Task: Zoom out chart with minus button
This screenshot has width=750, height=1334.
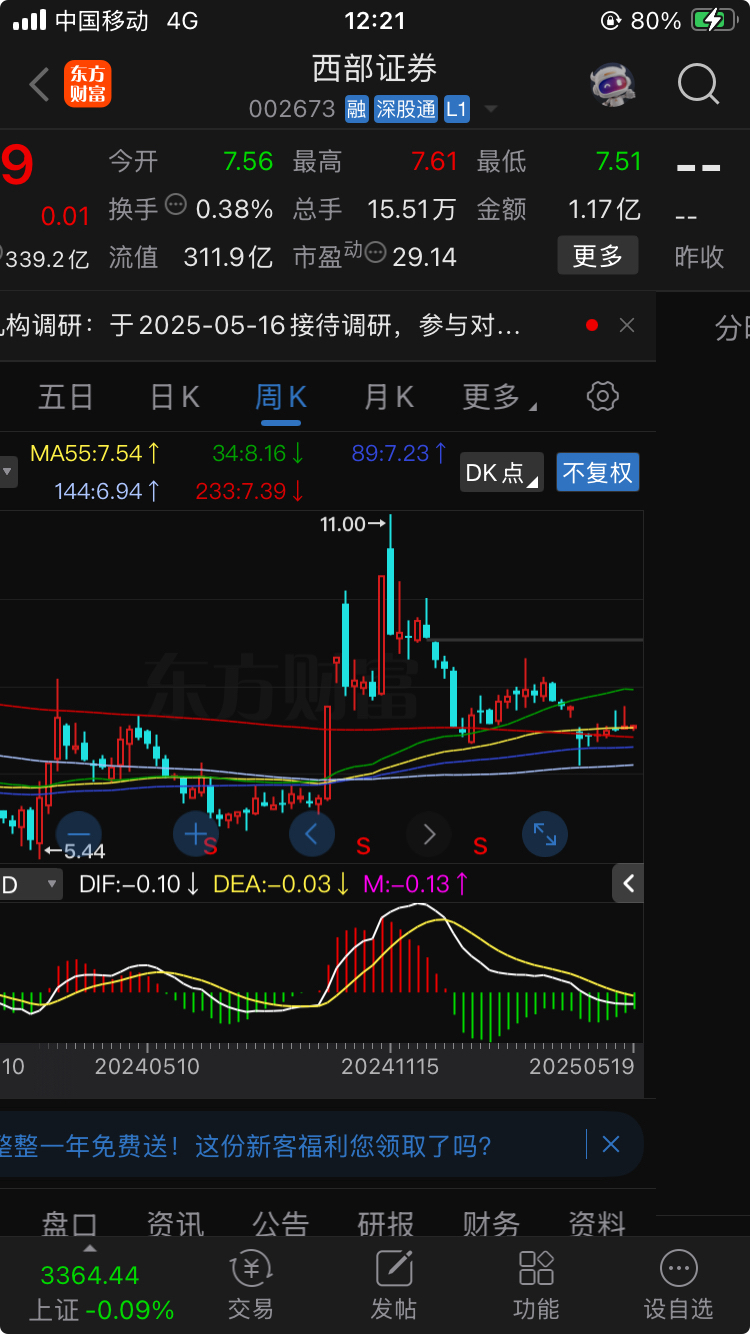Action: [x=78, y=833]
